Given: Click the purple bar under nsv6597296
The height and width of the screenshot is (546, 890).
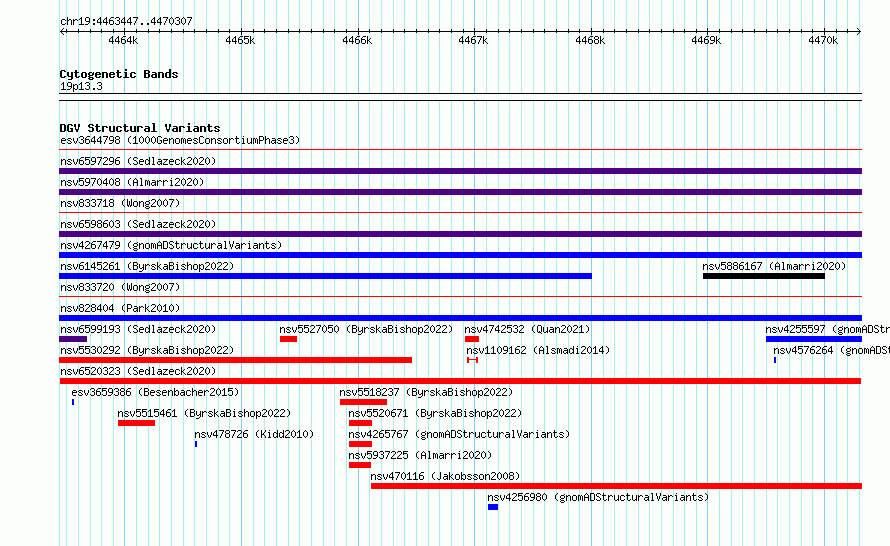Looking at the screenshot, I should pyautogui.click(x=460, y=171).
